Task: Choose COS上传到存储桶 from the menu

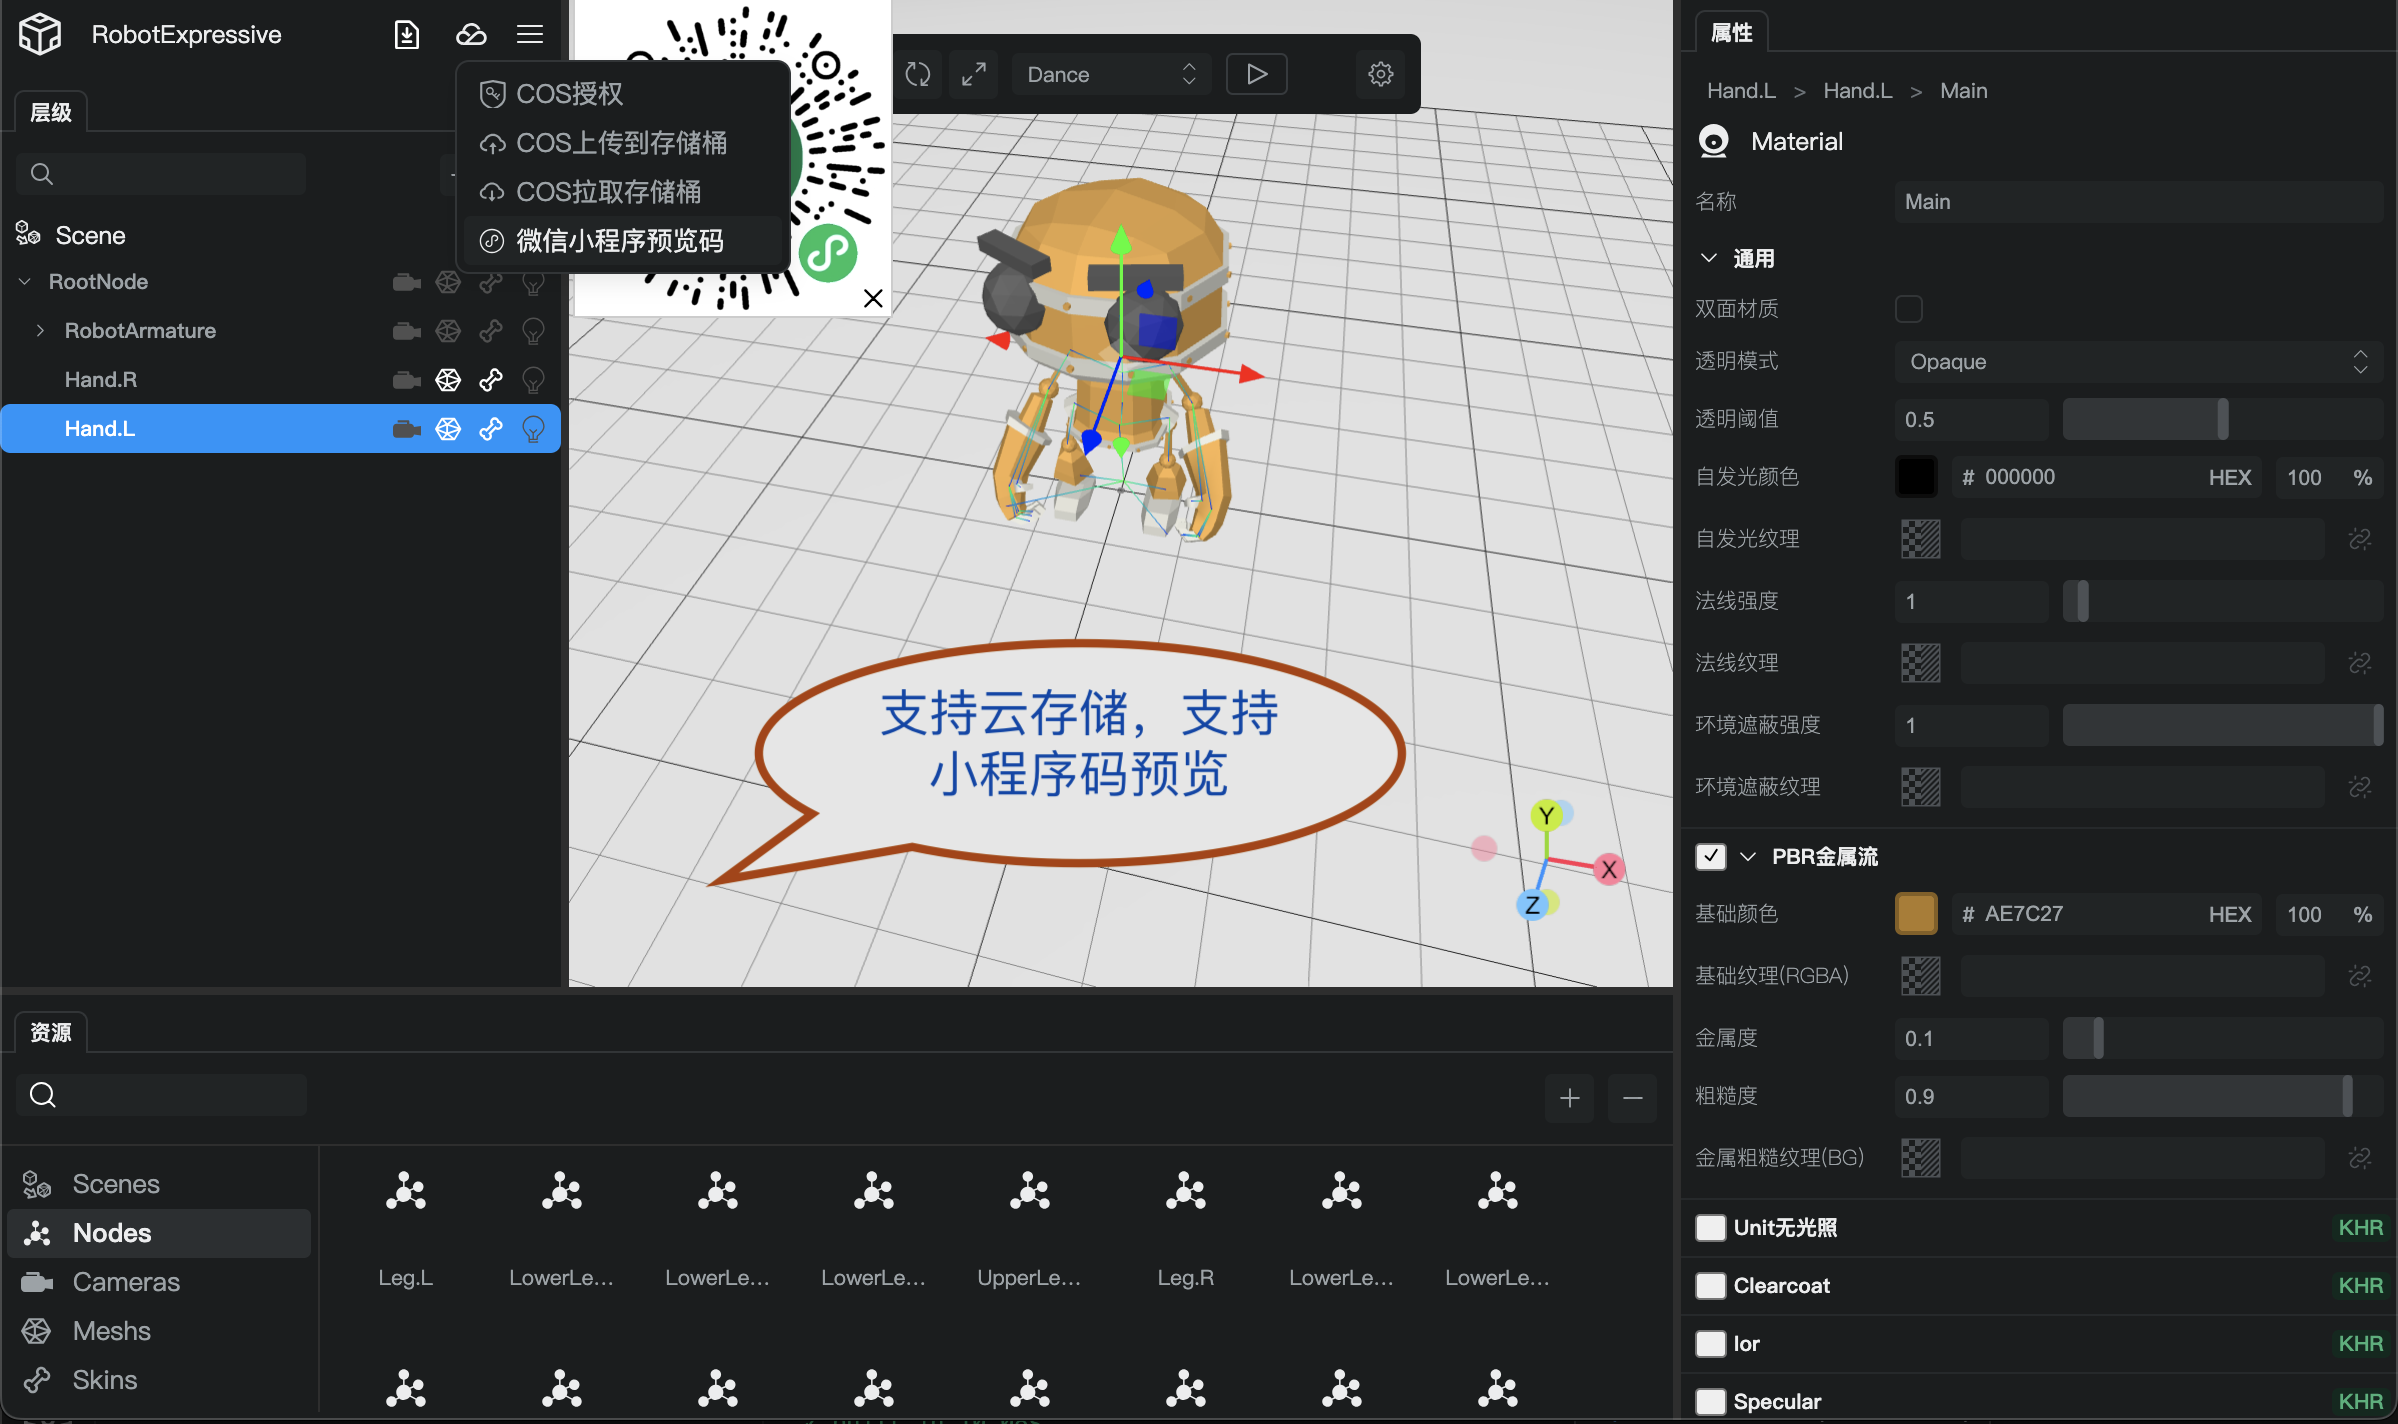Action: 620,143
